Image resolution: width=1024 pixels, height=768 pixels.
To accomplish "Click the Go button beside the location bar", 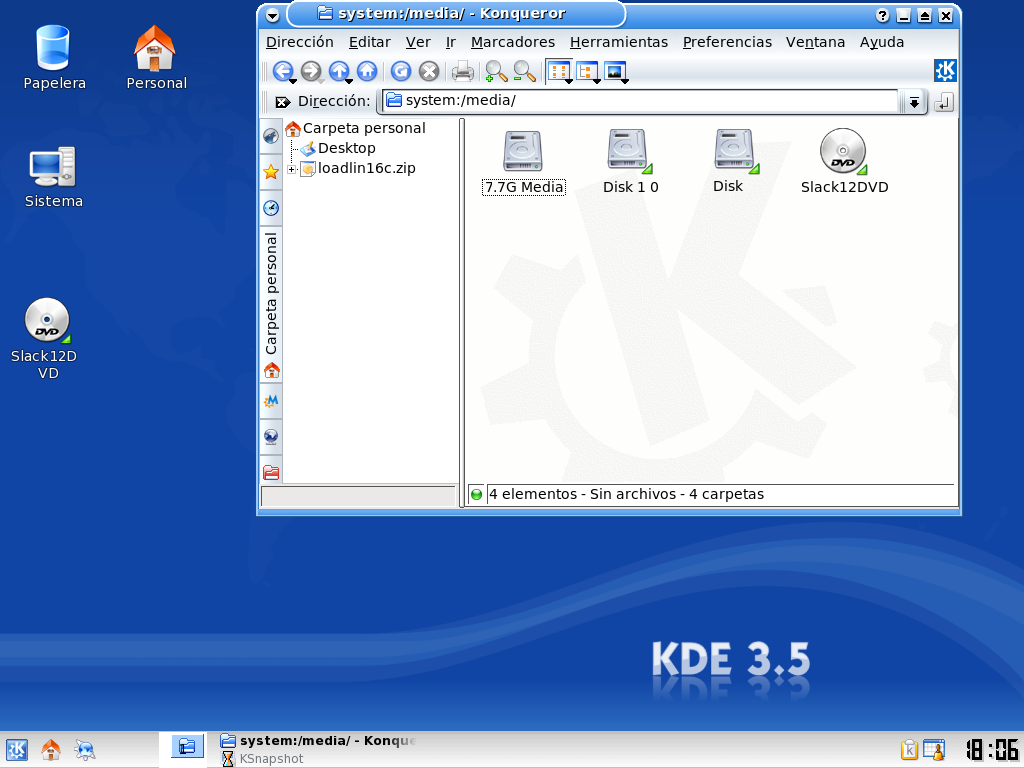I will coord(944,102).
